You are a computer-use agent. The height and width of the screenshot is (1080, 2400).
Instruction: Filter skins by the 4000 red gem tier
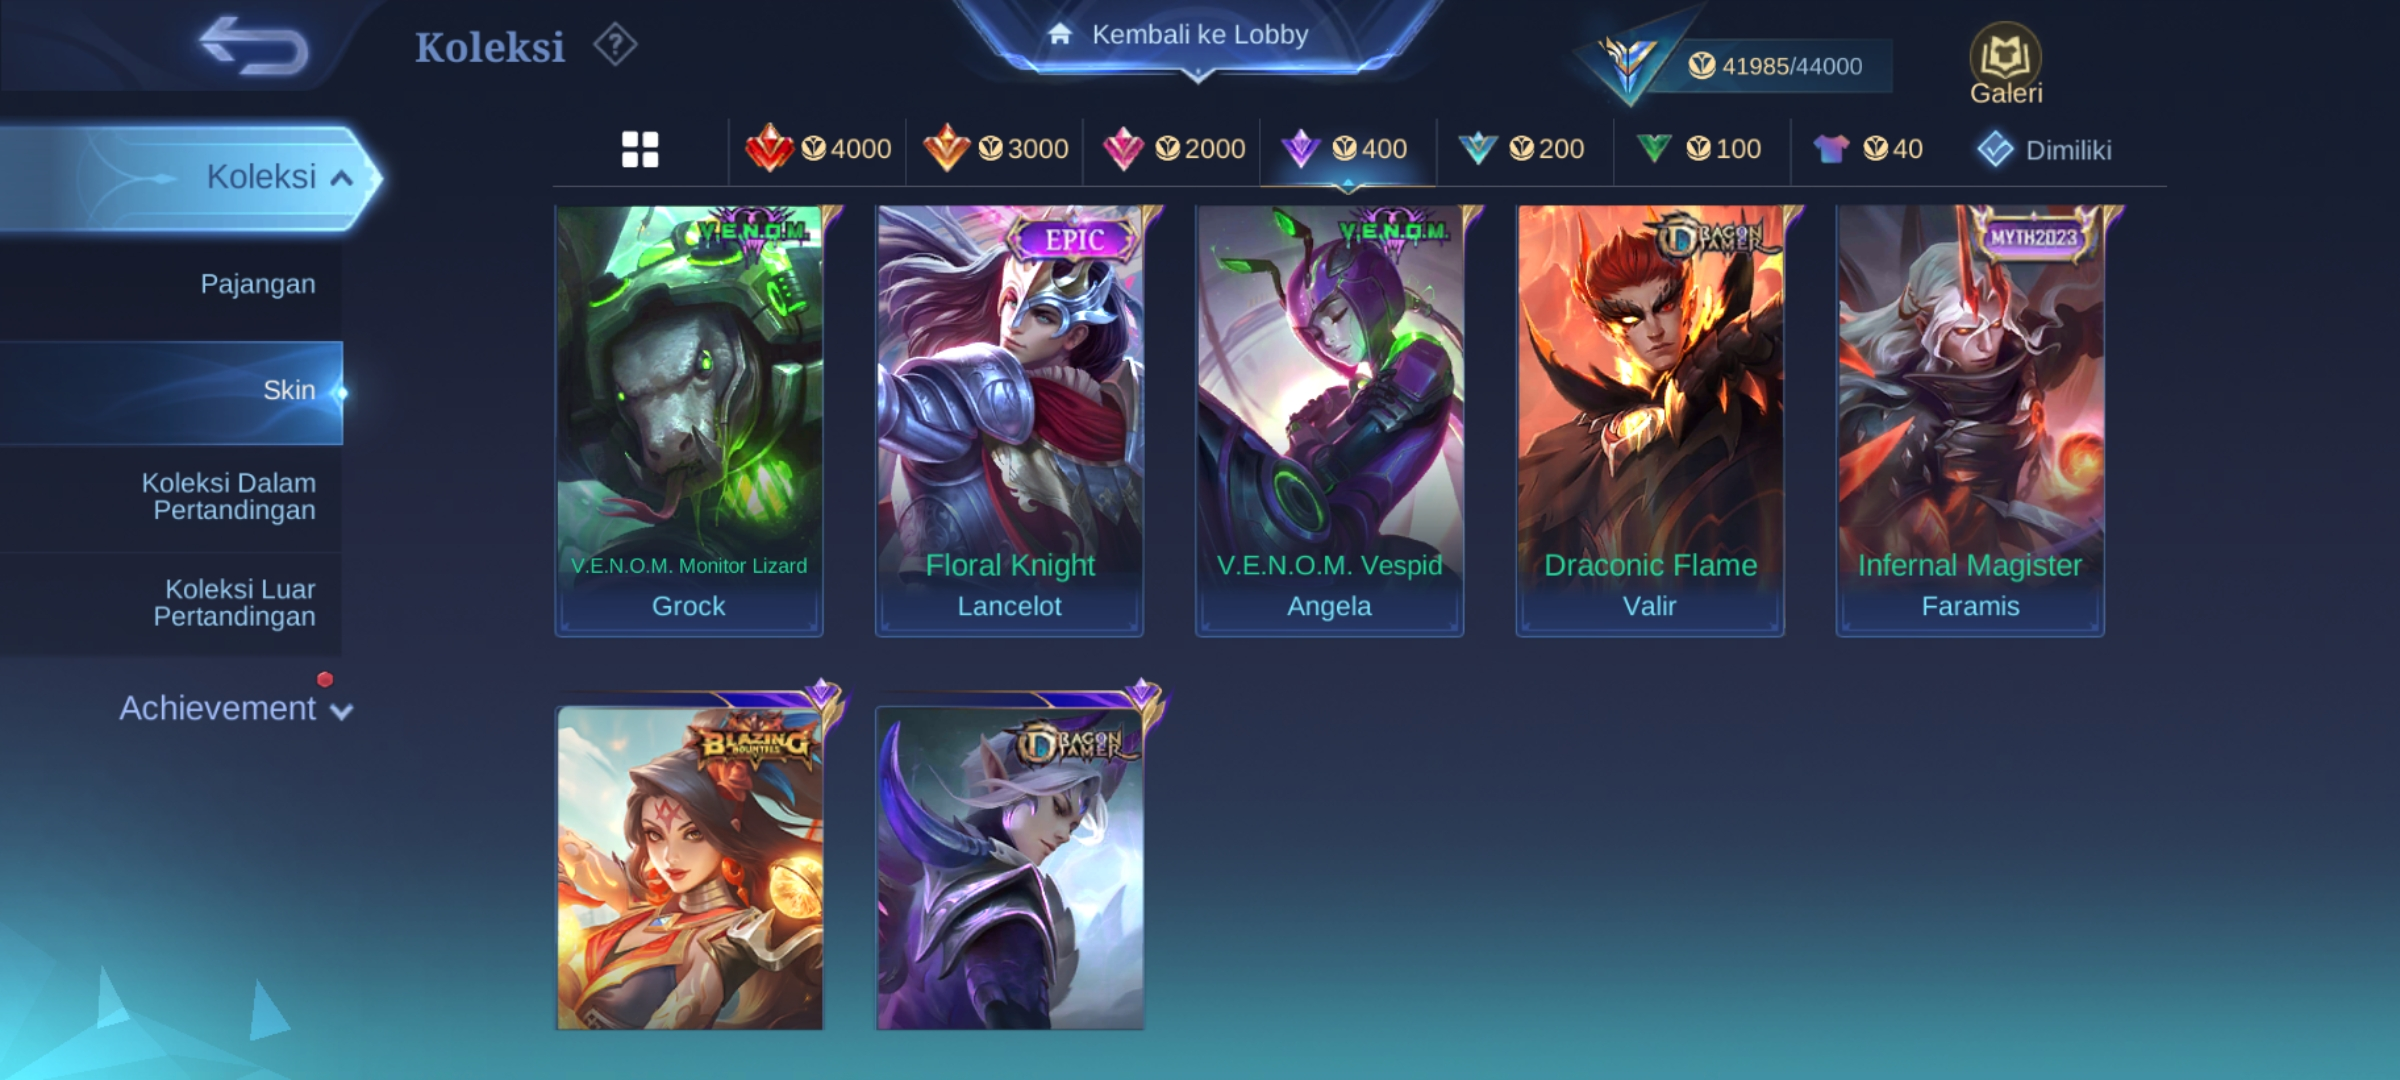tap(818, 149)
